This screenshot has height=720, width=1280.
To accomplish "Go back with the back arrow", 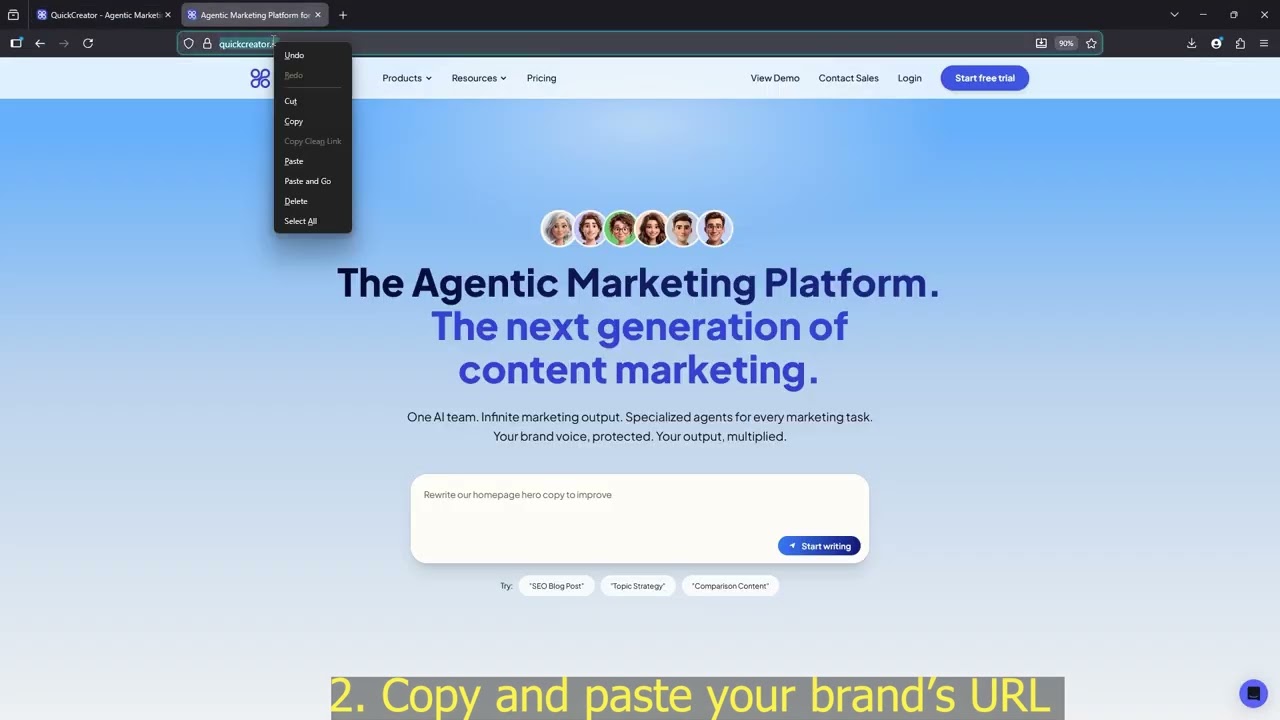I will 40,43.
